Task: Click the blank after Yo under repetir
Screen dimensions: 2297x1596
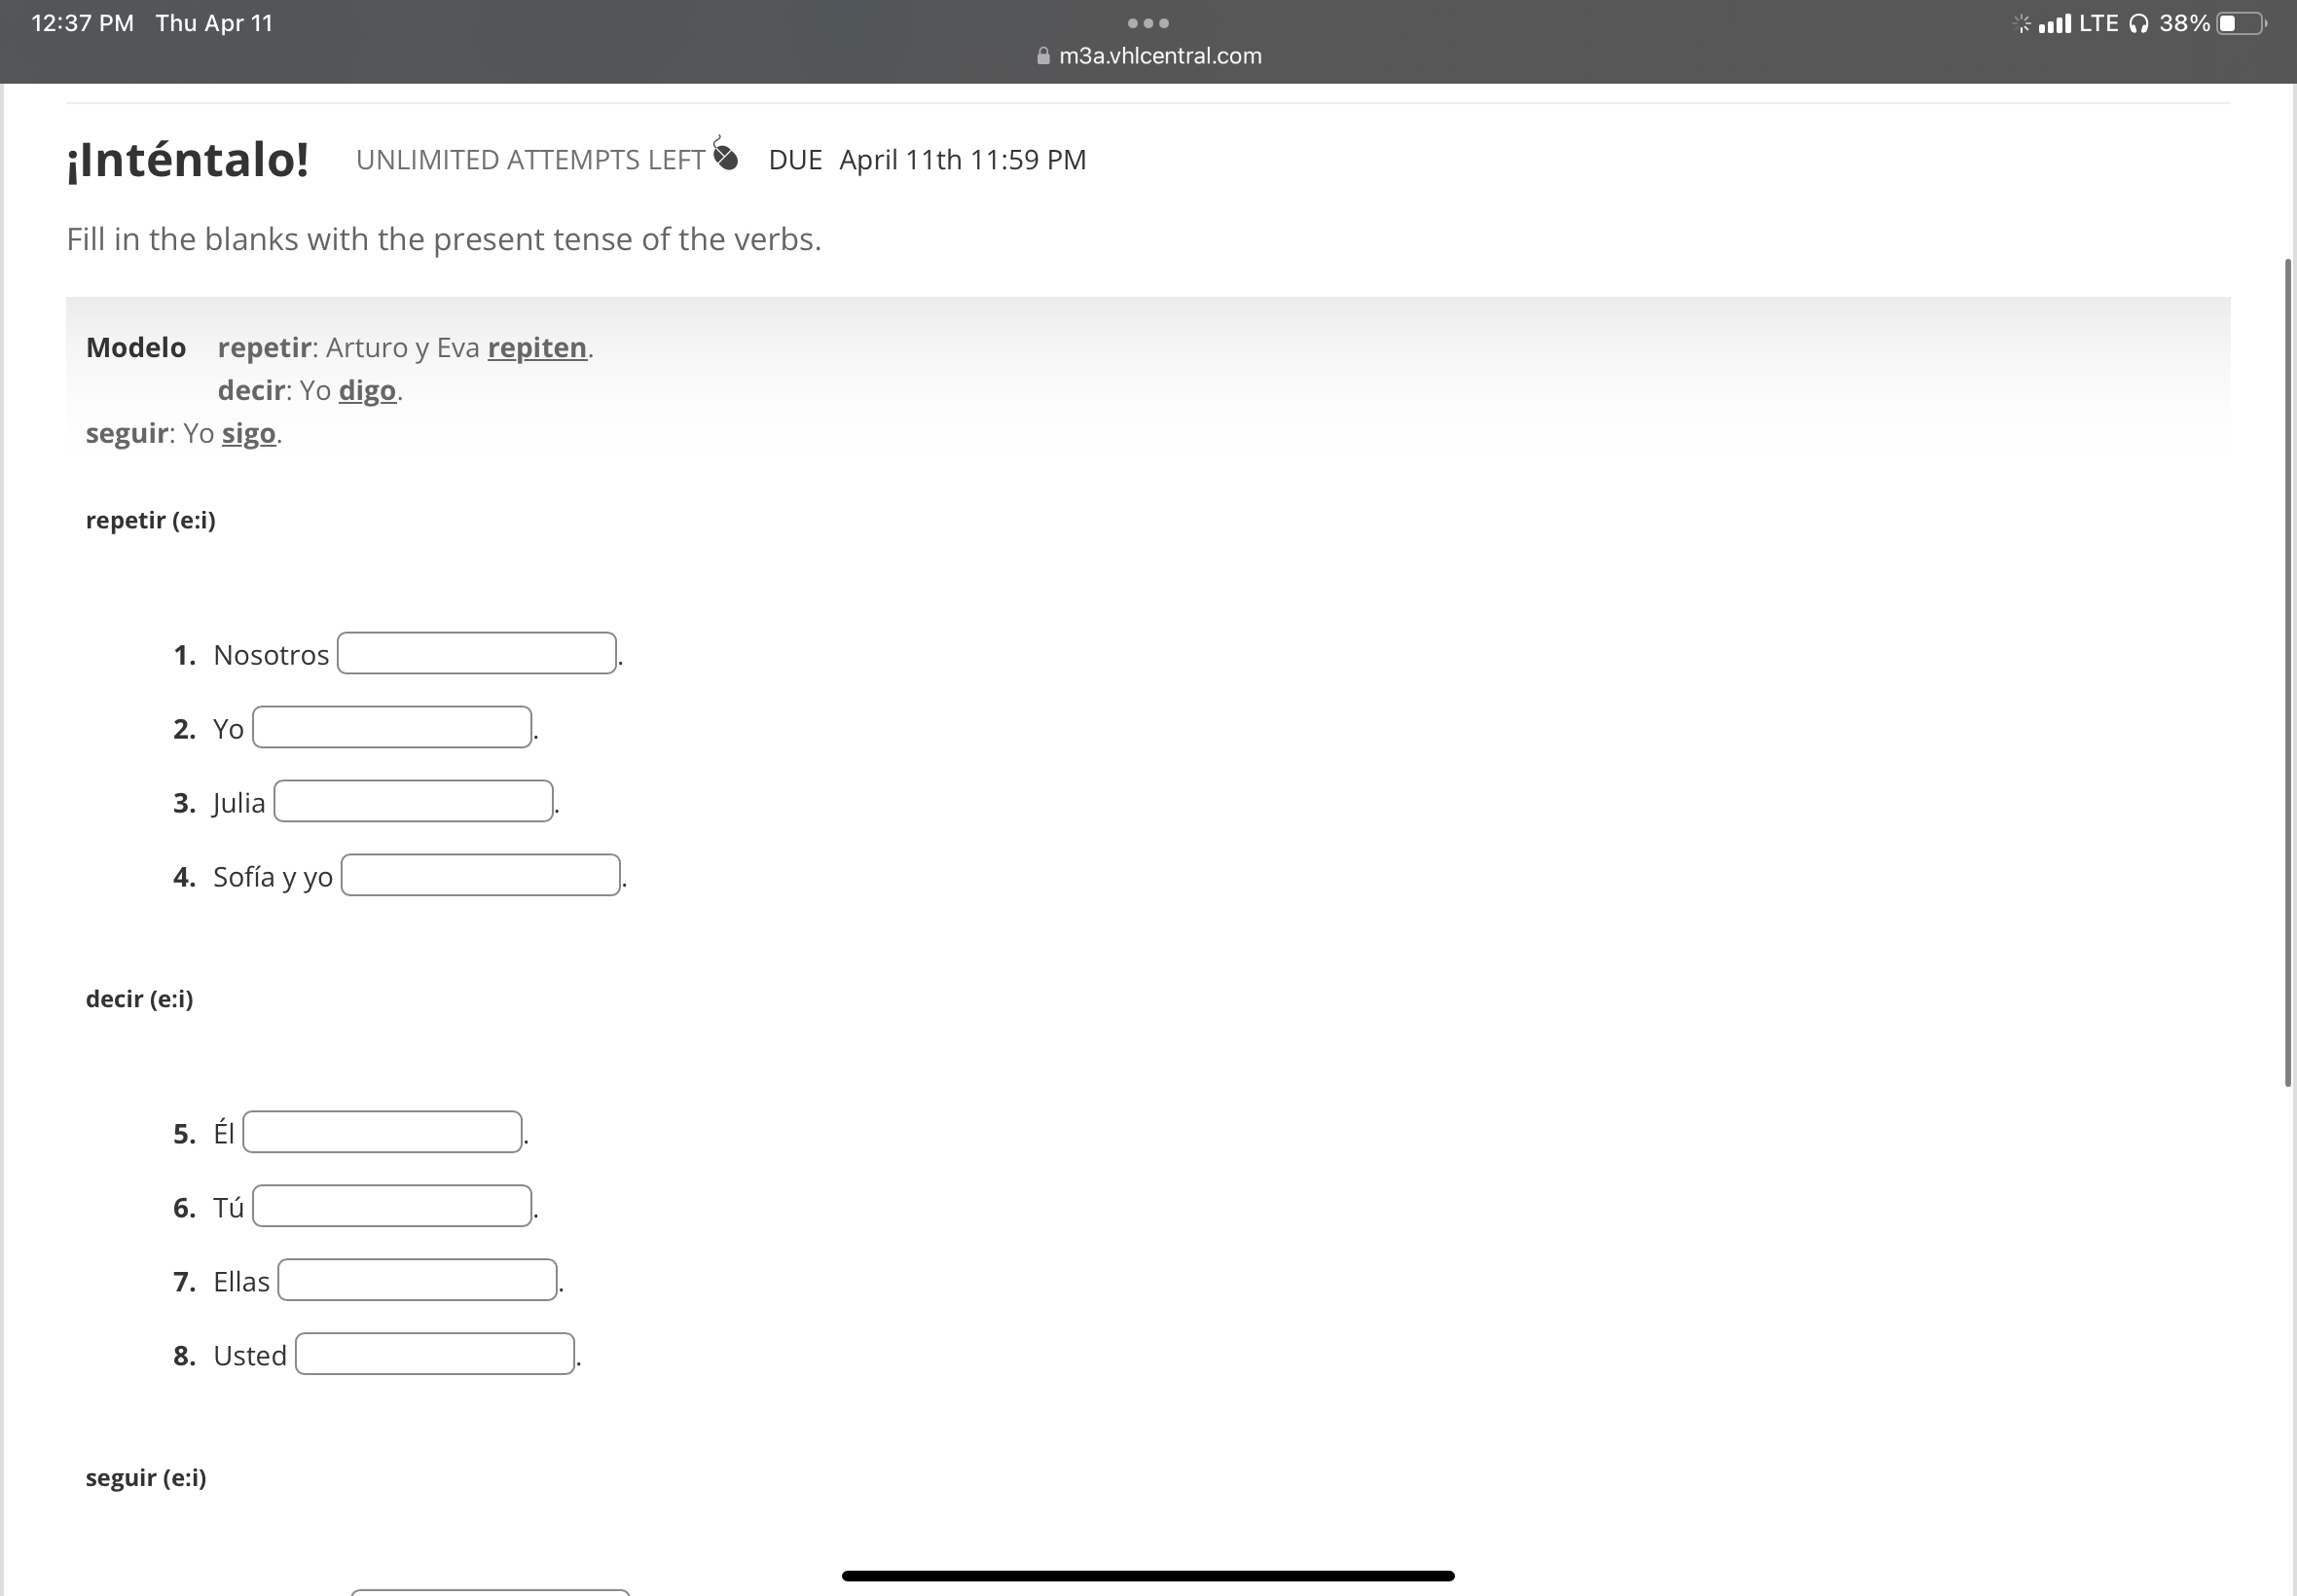Action: [391, 727]
